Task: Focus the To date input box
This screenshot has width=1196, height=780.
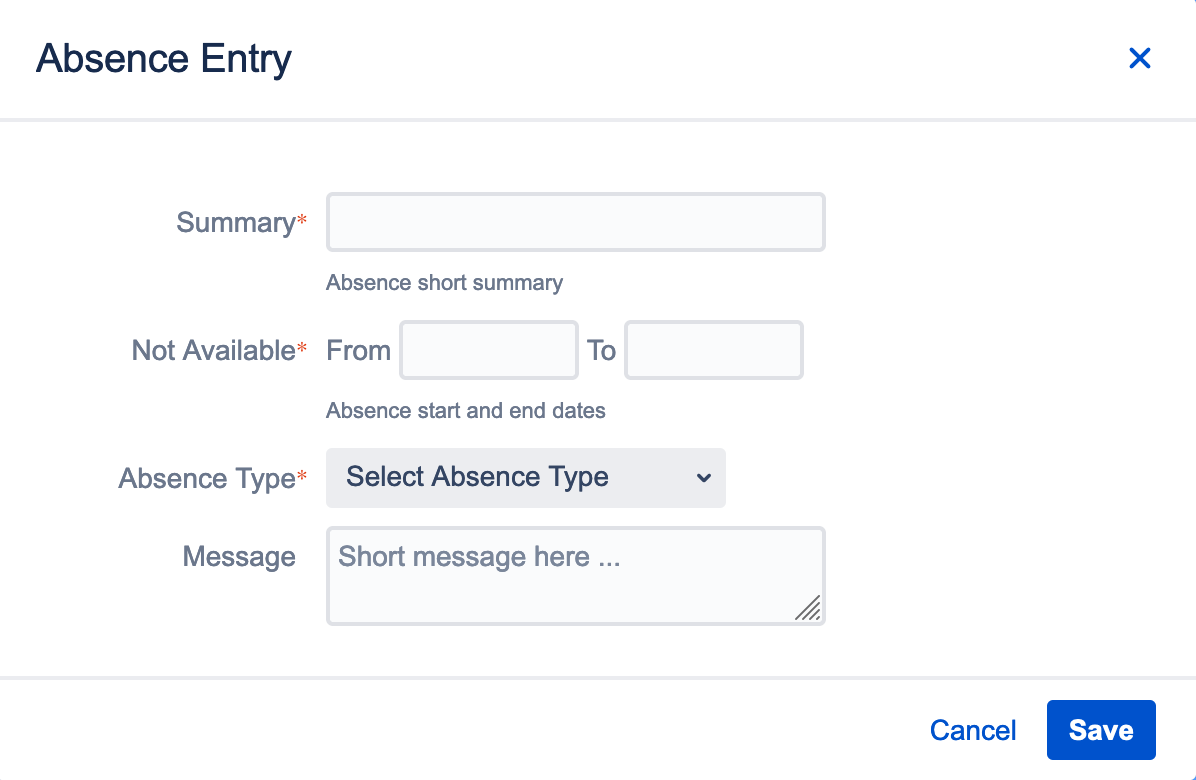Action: (713, 350)
